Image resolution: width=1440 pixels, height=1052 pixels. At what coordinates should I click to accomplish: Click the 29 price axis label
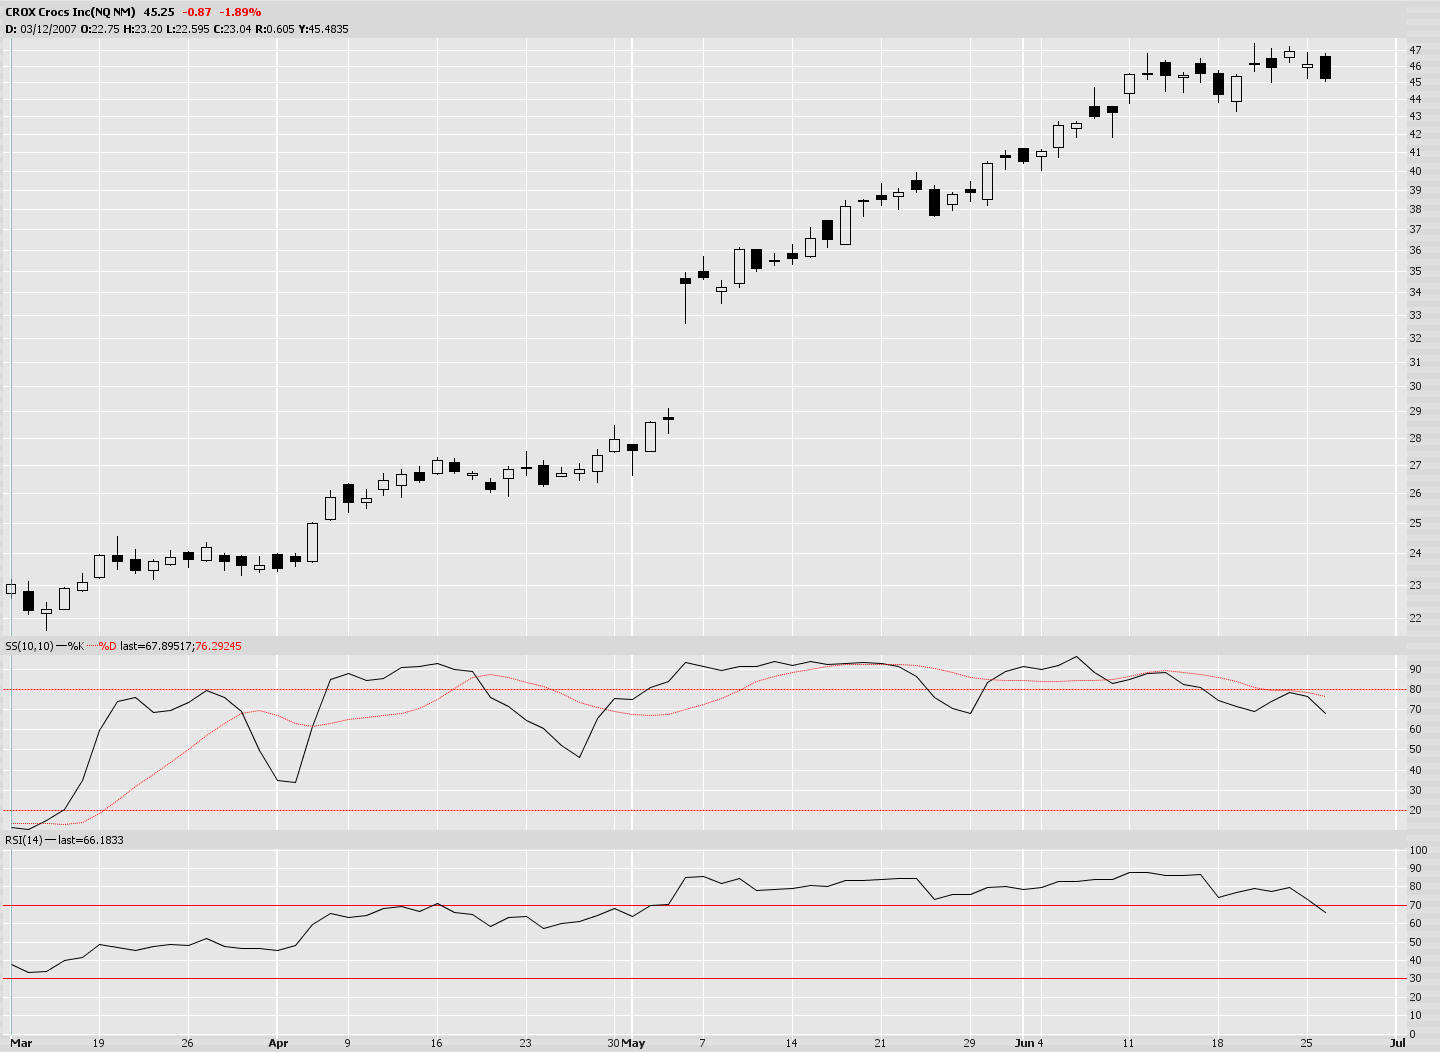1415,411
